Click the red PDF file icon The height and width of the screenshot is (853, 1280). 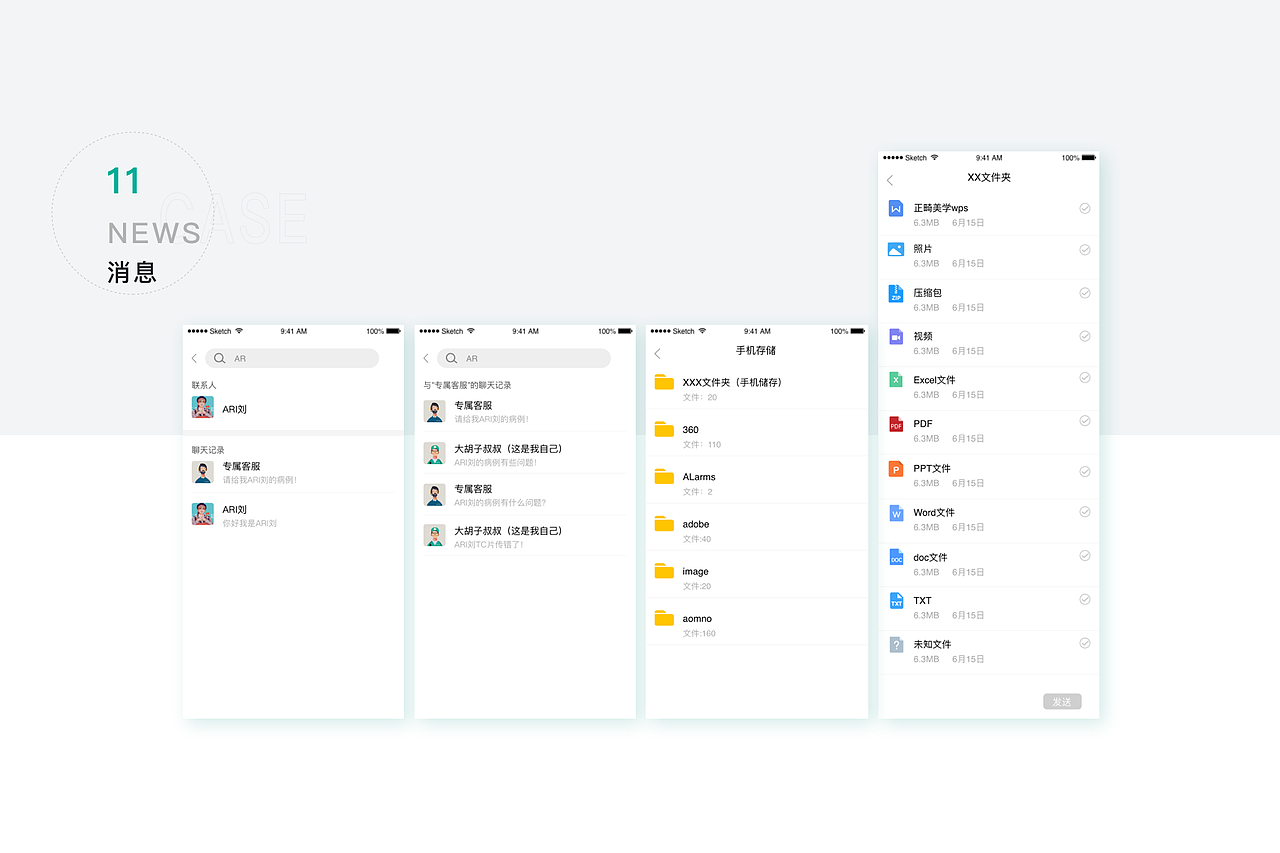tap(896, 424)
